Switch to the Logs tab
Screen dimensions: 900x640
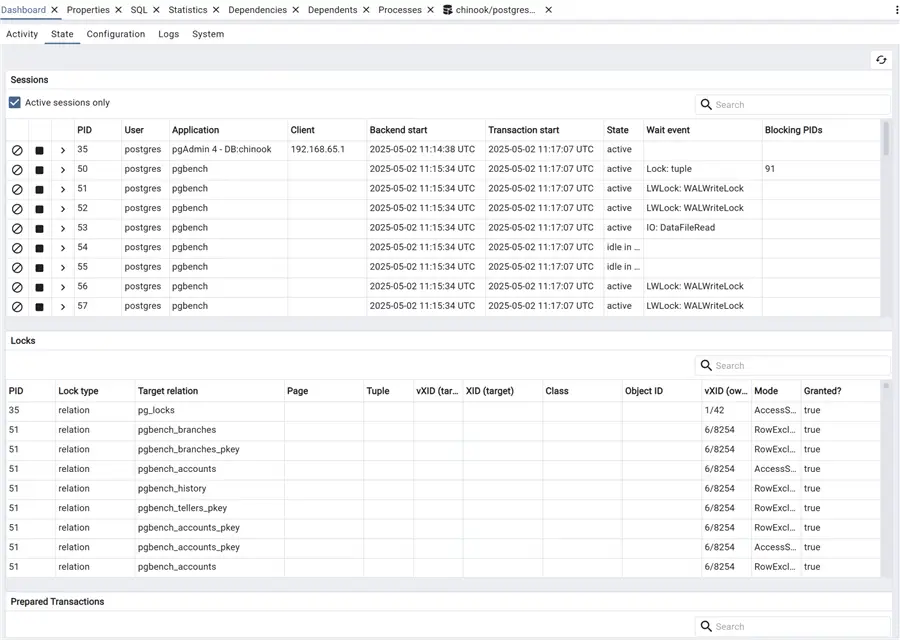[168, 33]
